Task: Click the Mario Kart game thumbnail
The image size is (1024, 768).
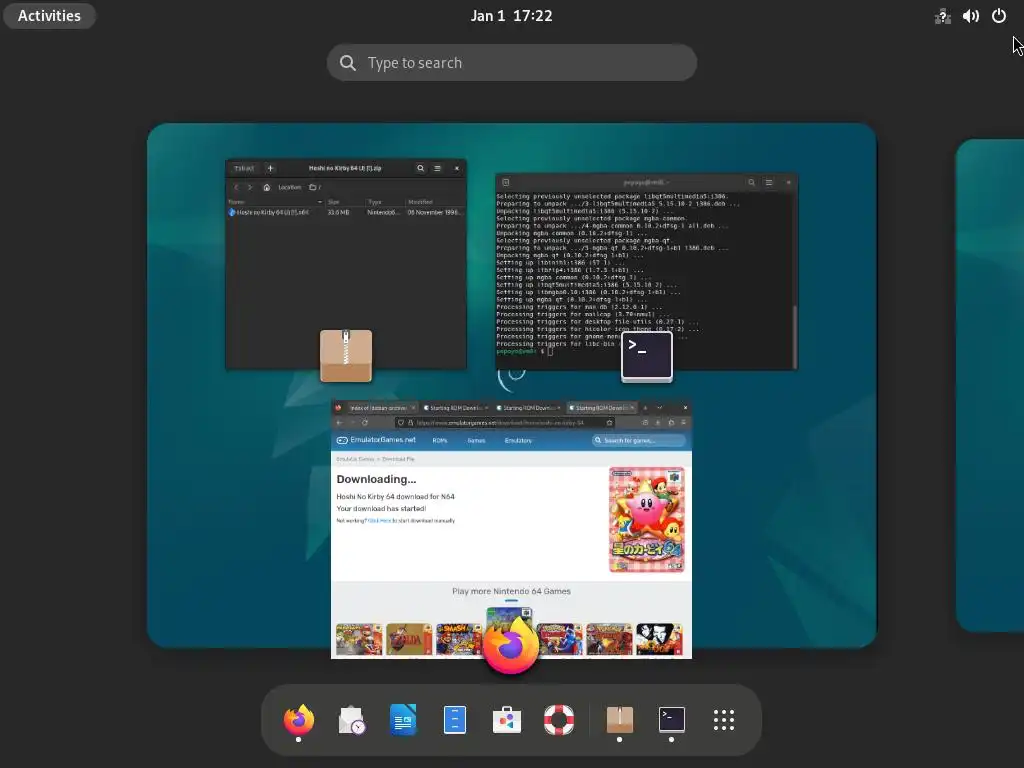Action: coord(359,639)
